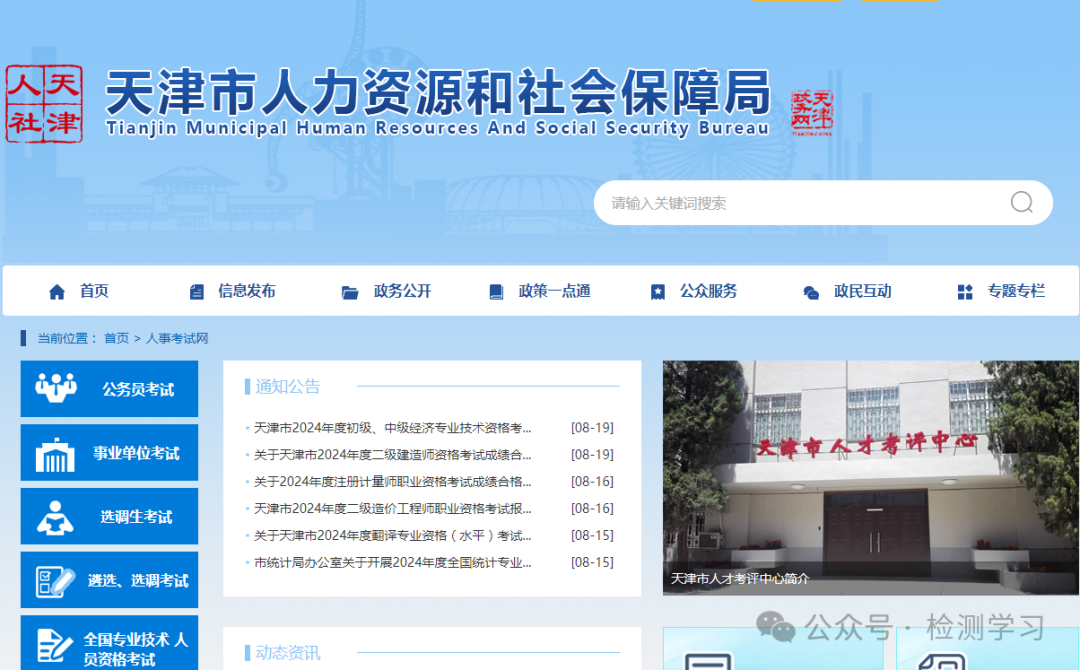Open the folder icon beside 政务公开
The image size is (1080, 670).
point(349,291)
